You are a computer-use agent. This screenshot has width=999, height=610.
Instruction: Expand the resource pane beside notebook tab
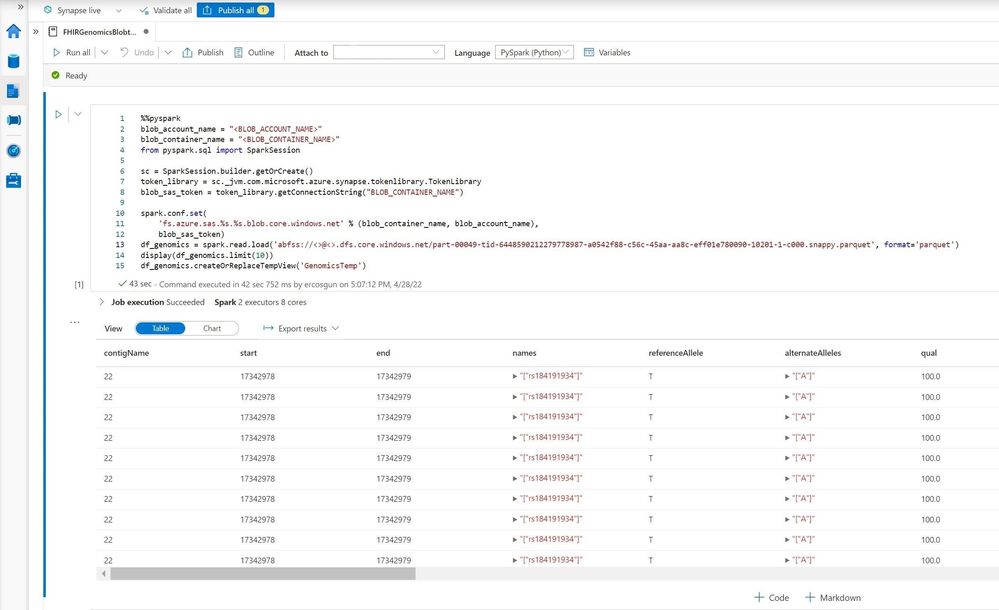36,31
